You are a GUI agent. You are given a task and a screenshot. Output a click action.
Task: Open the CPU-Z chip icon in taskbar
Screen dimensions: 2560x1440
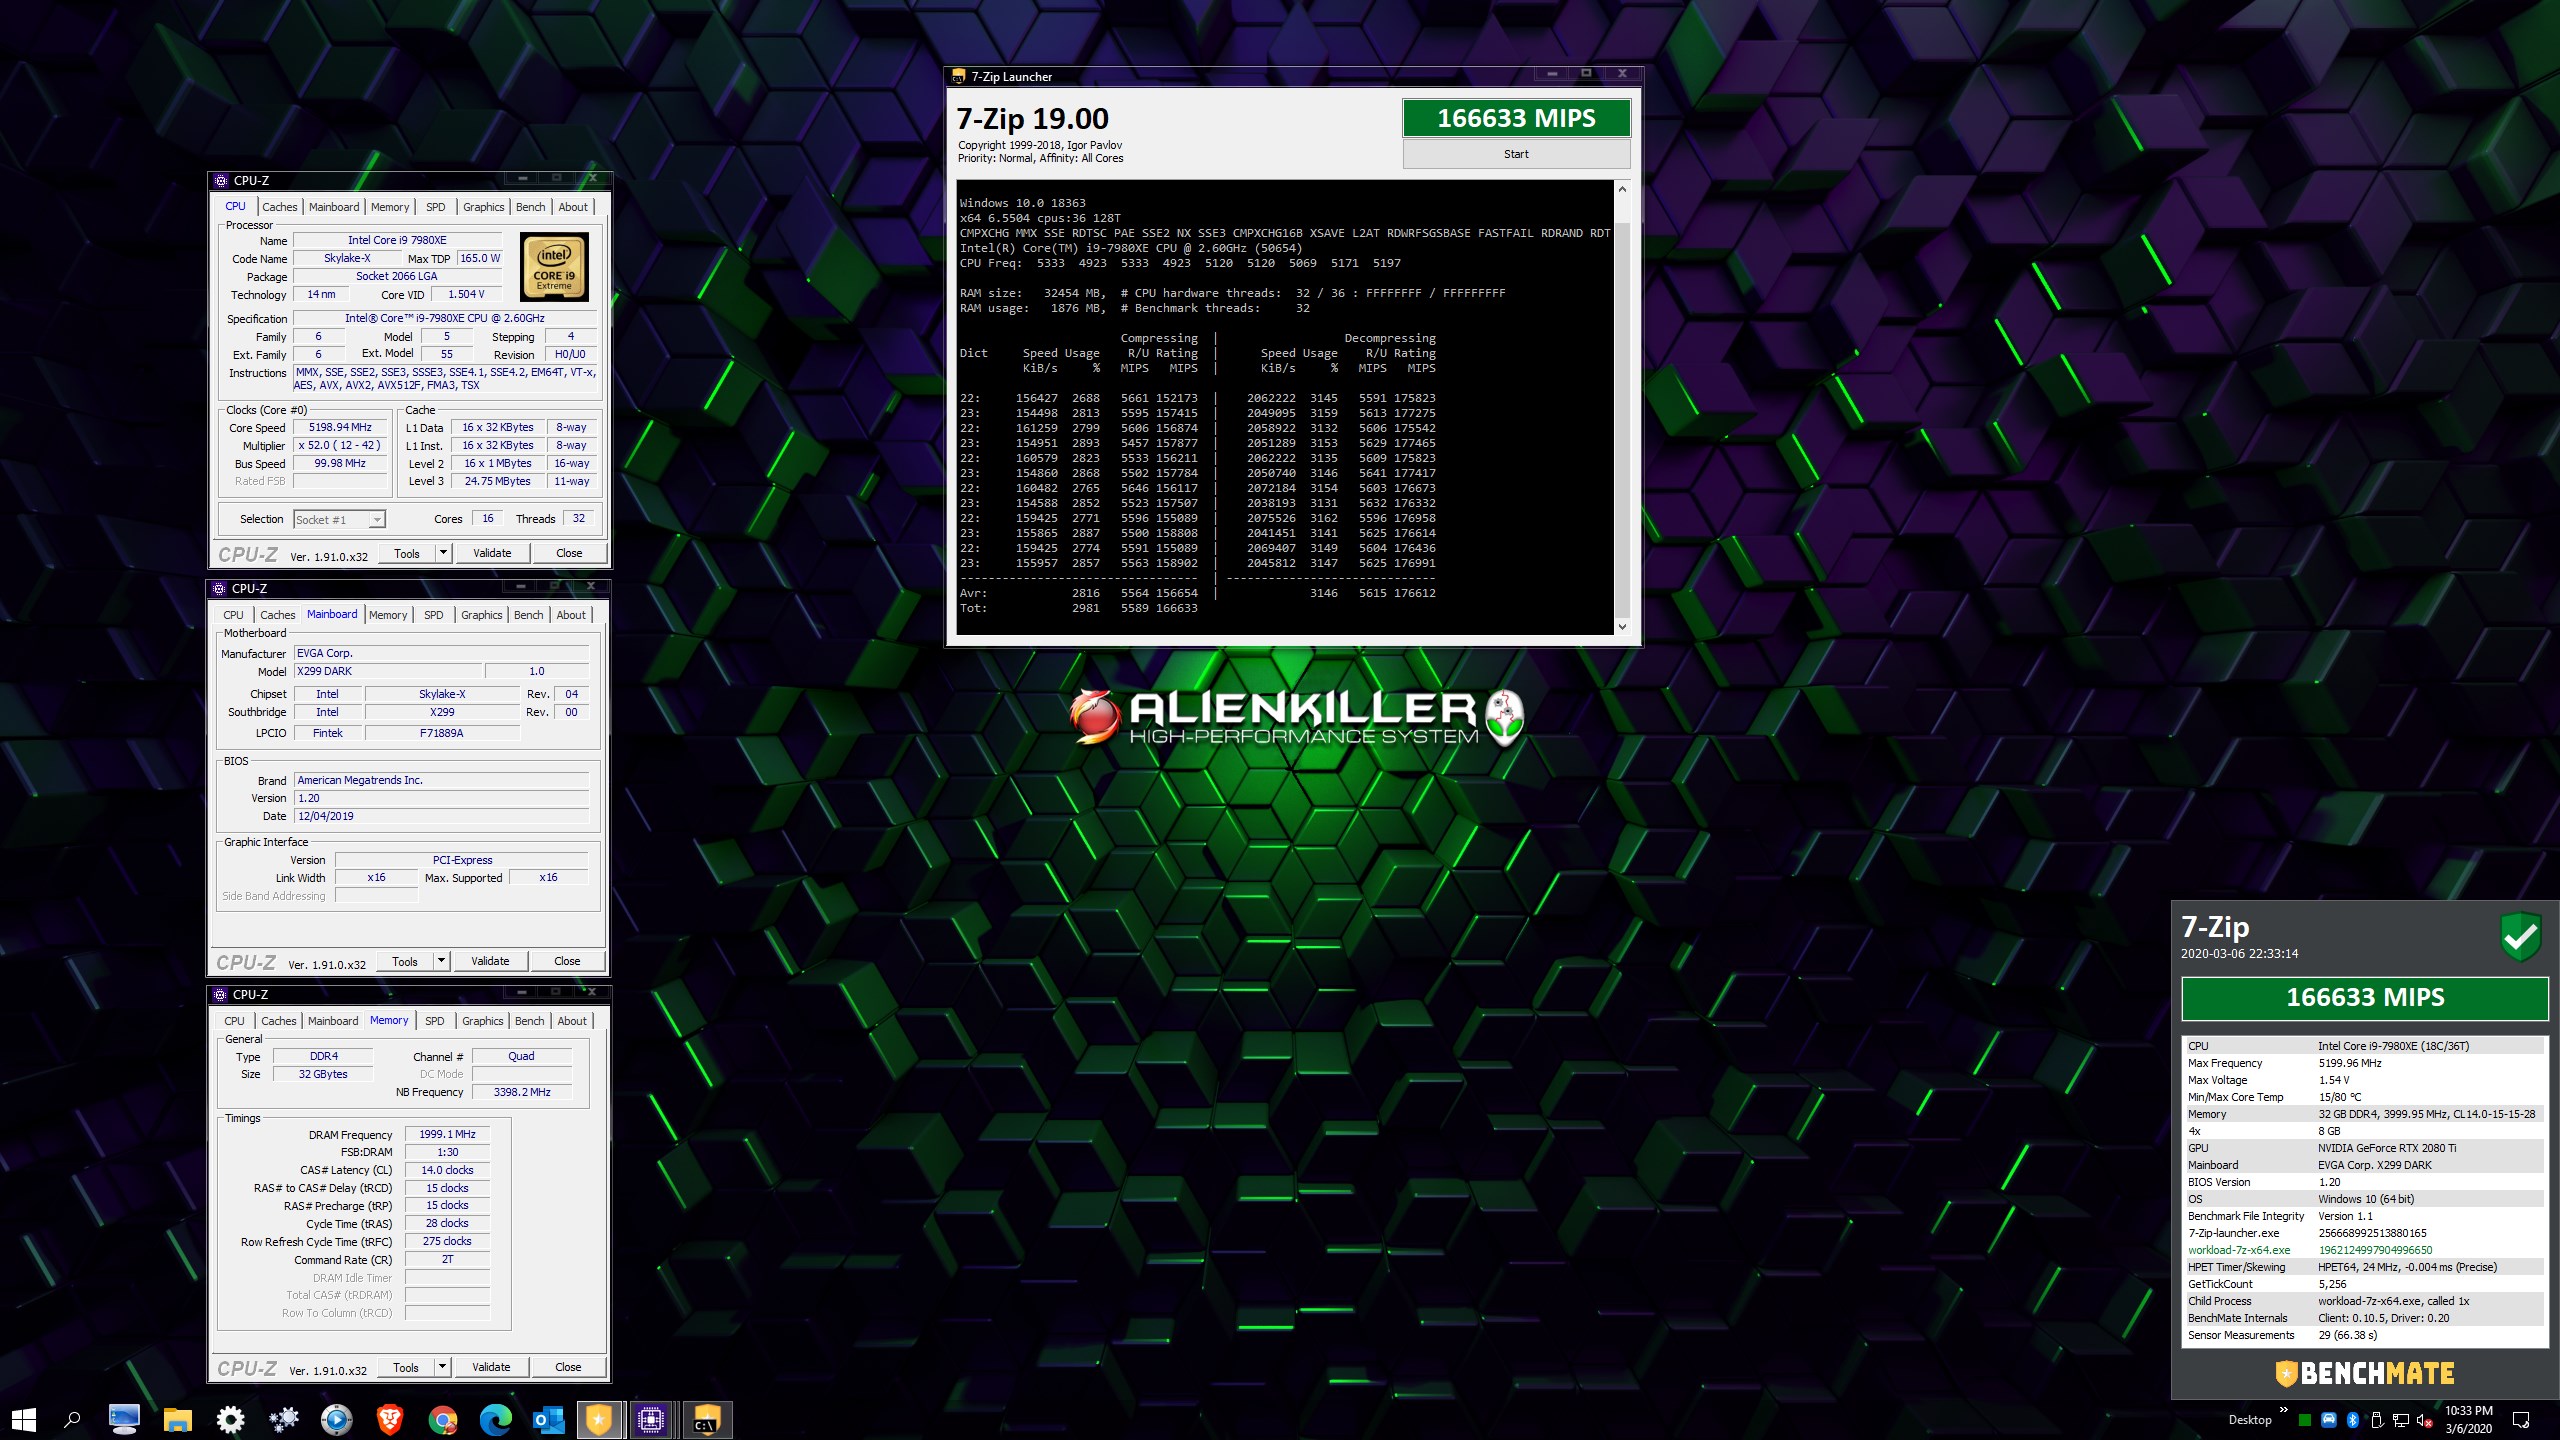click(651, 1419)
